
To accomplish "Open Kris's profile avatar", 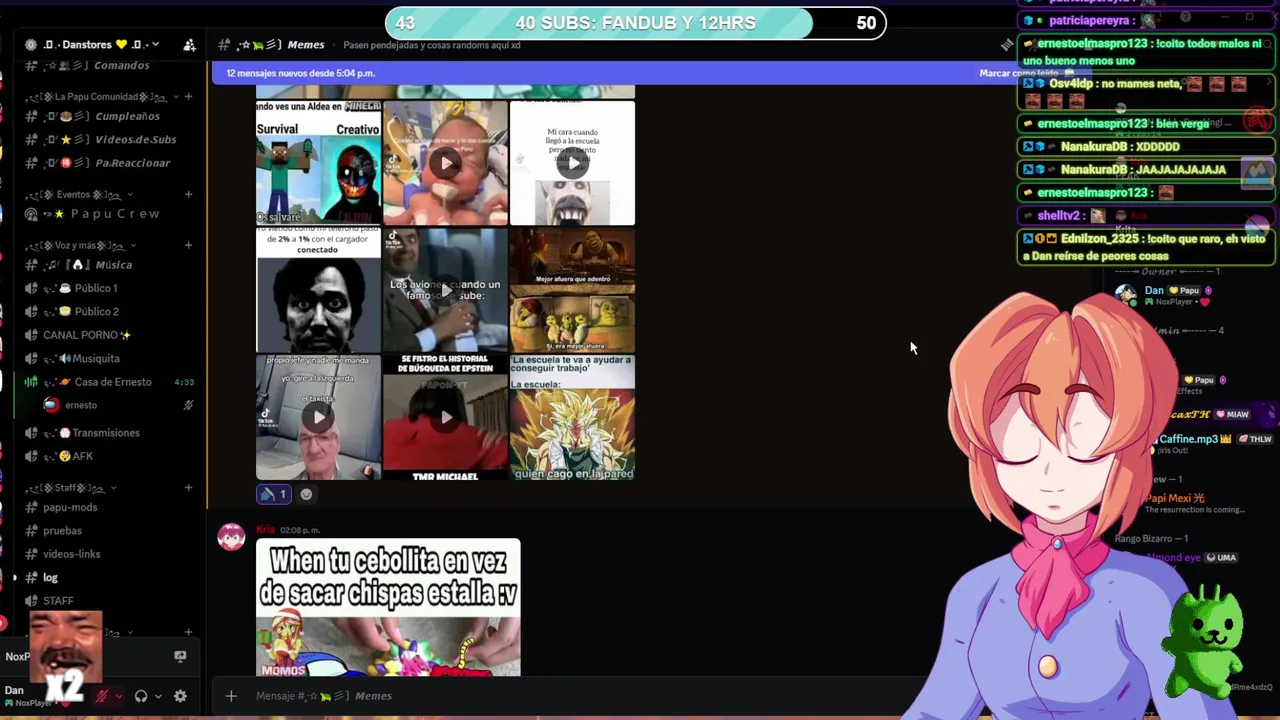I will point(231,537).
